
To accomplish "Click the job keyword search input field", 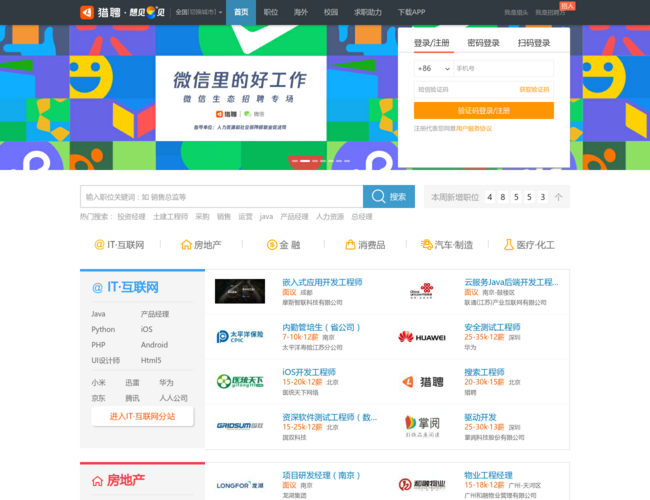I will pyautogui.click(x=221, y=197).
